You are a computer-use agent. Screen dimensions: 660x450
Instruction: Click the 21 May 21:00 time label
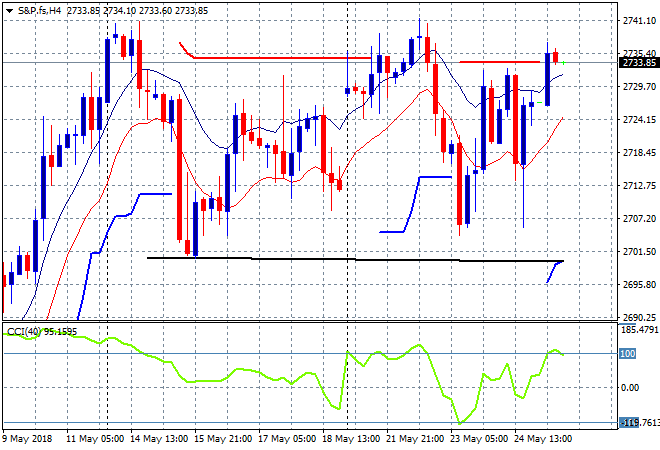[x=415, y=439]
